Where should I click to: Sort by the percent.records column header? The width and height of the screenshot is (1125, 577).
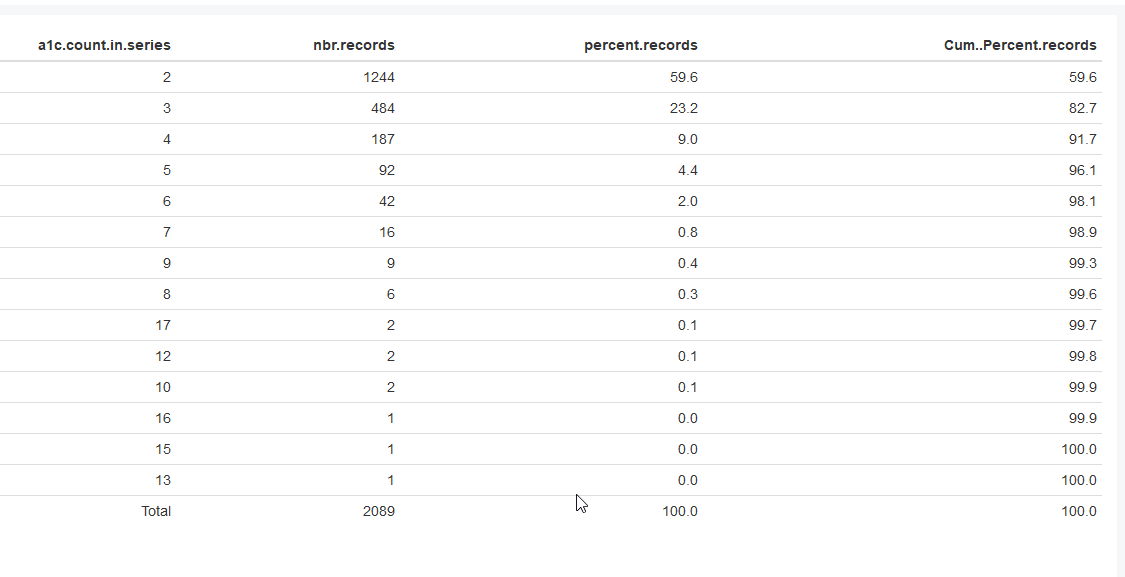641,45
